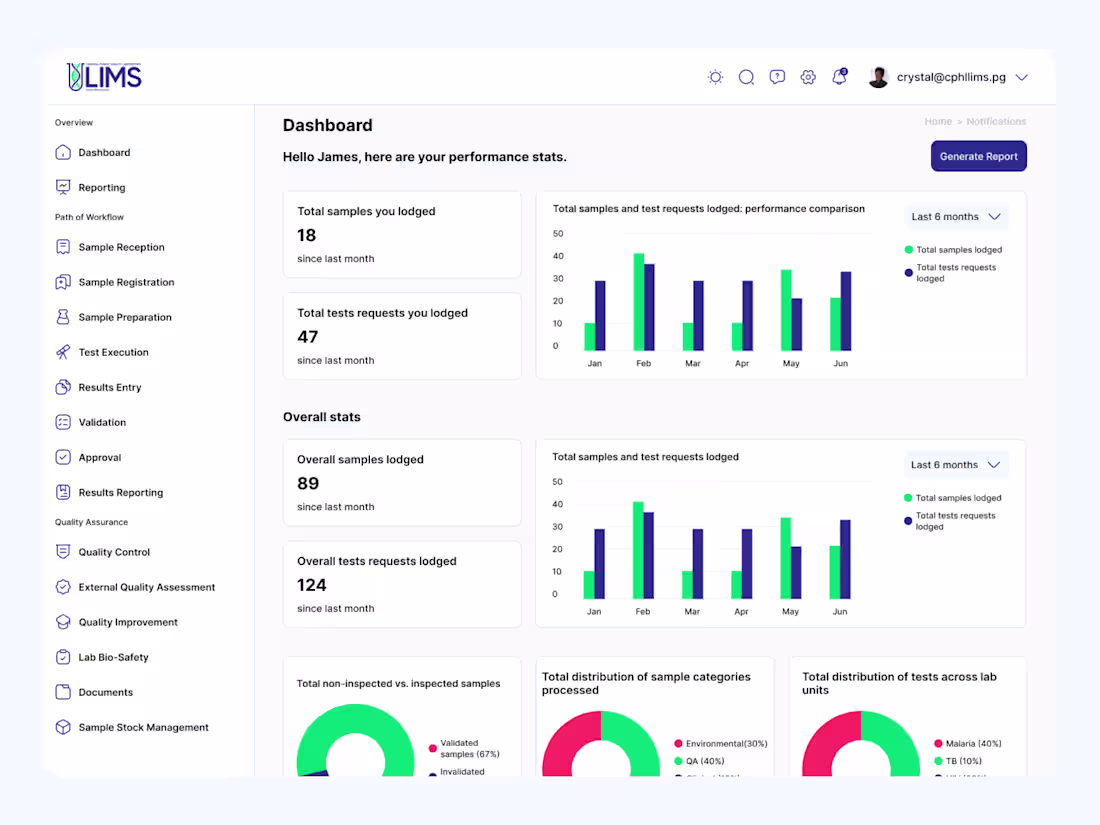Open the Last 6 months dropdown
This screenshot has height=825, width=1100.
coord(955,216)
